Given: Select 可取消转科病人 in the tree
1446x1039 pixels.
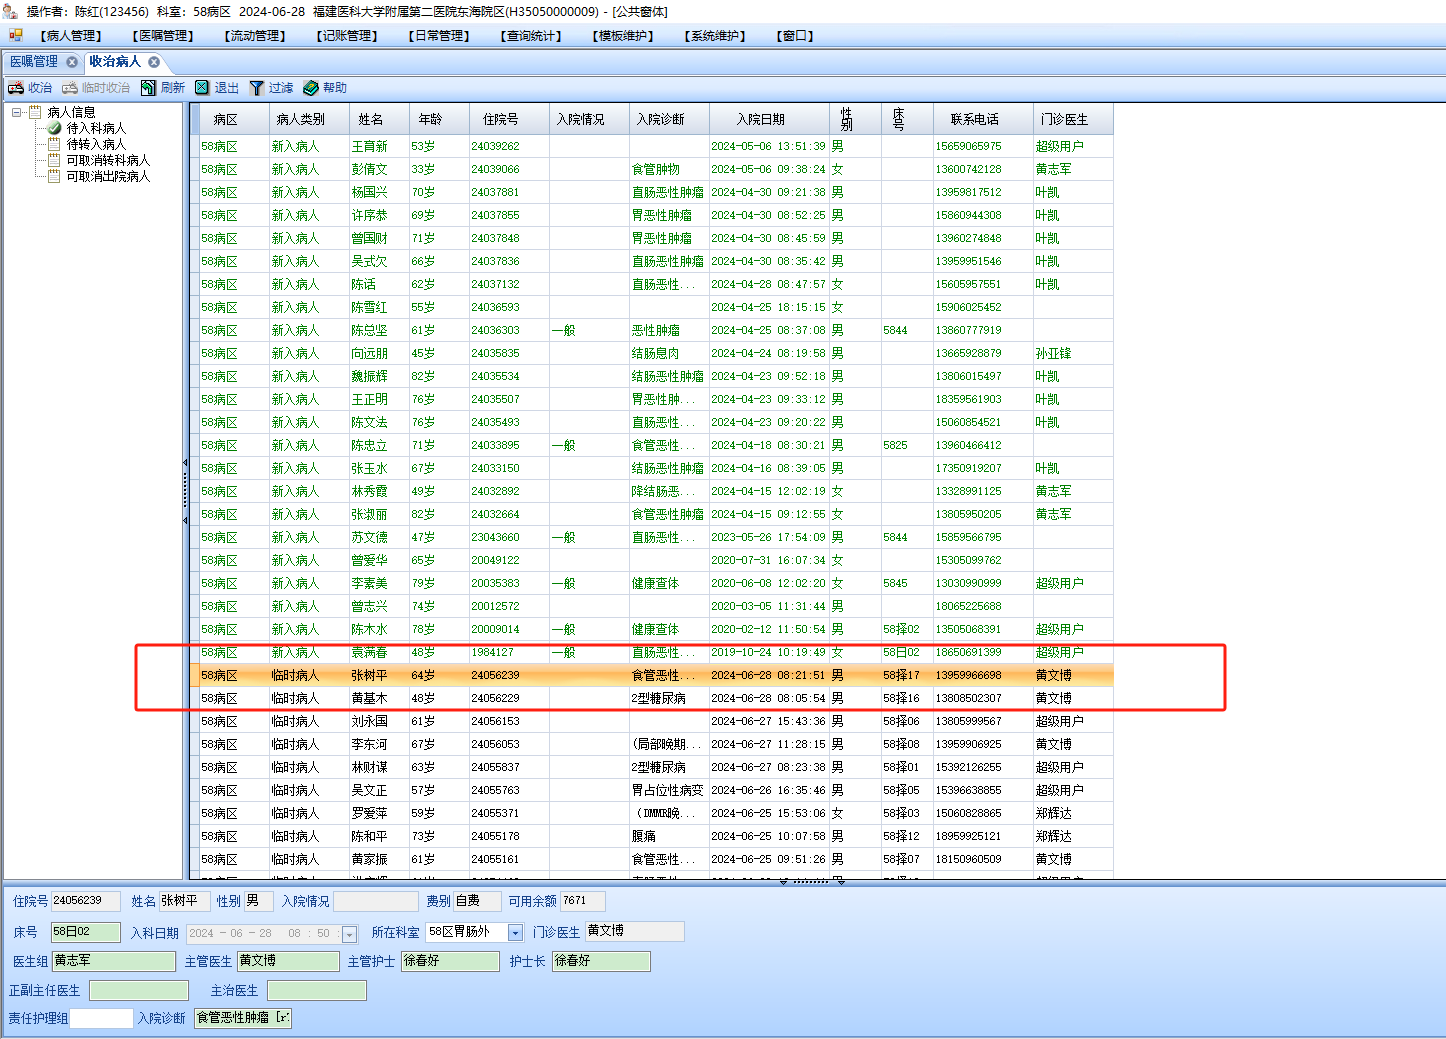Looking at the screenshot, I should click(x=108, y=160).
